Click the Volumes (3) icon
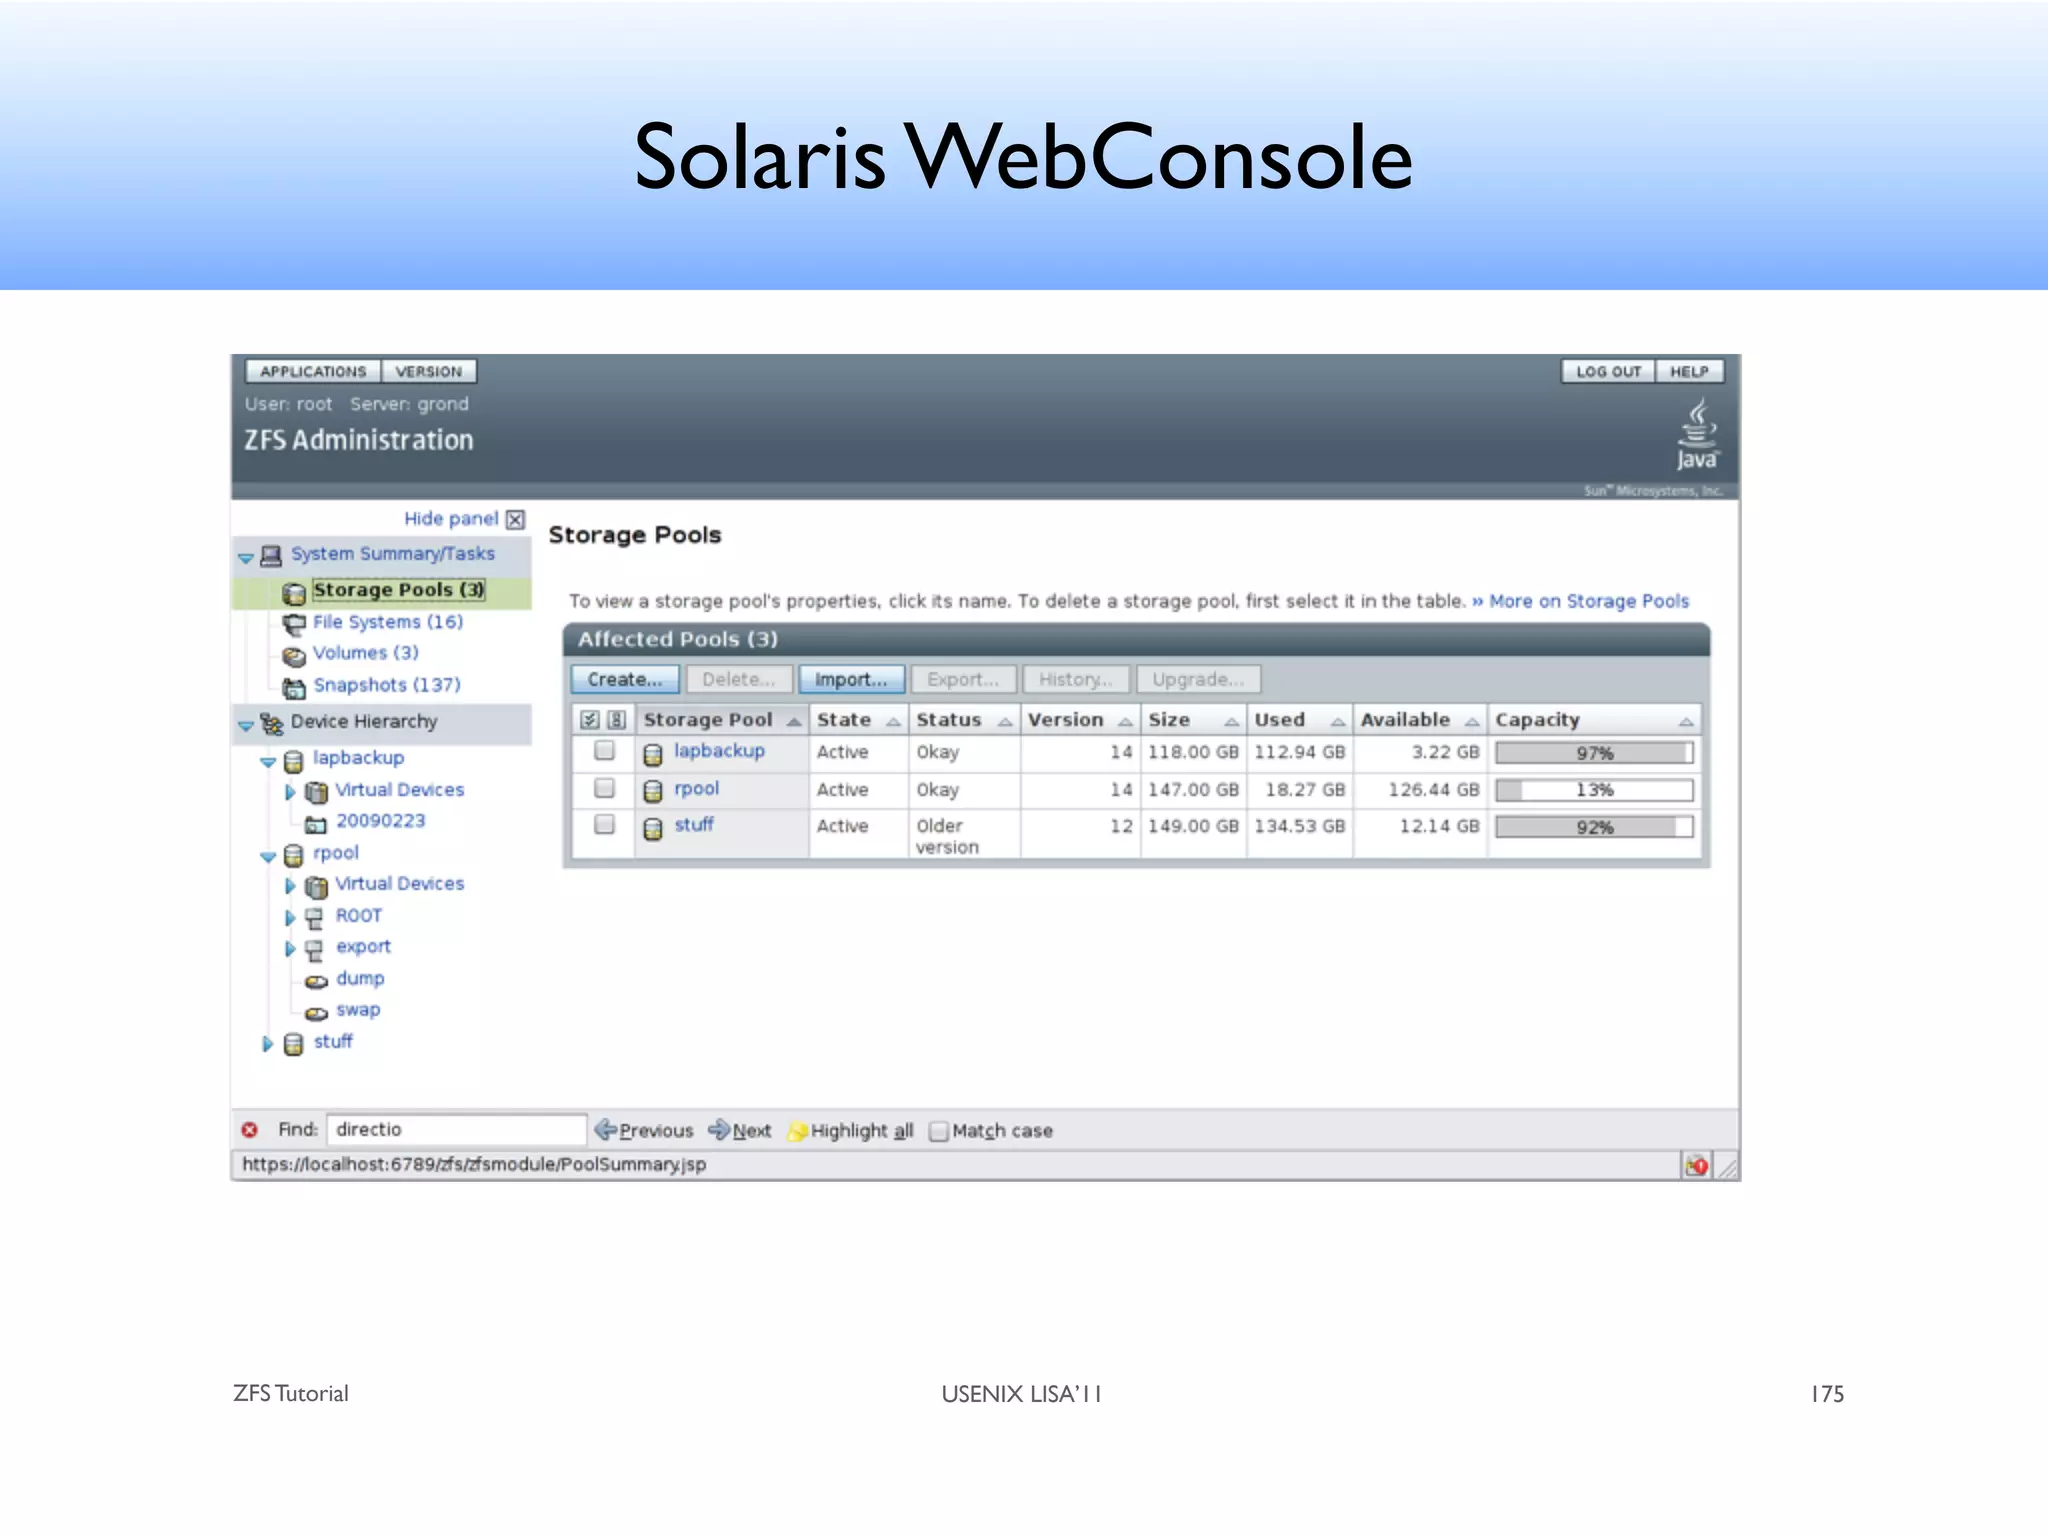Screen dimensions: 2048x1536 click(x=294, y=656)
